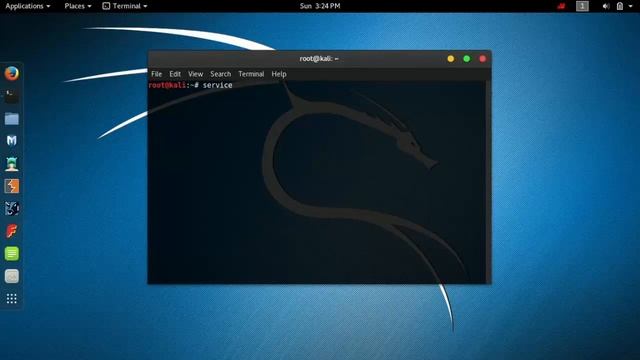Viewport: 640px width, 360px height.
Task: Open the Terminal menu in terminal menubar
Action: [x=251, y=74]
